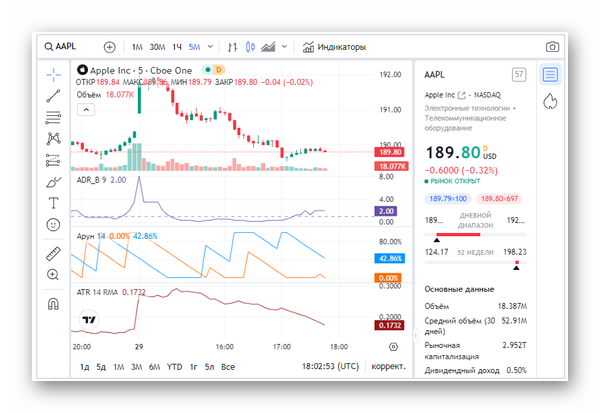Select the zoom-in tool
The image size is (600, 413).
[x=53, y=274]
